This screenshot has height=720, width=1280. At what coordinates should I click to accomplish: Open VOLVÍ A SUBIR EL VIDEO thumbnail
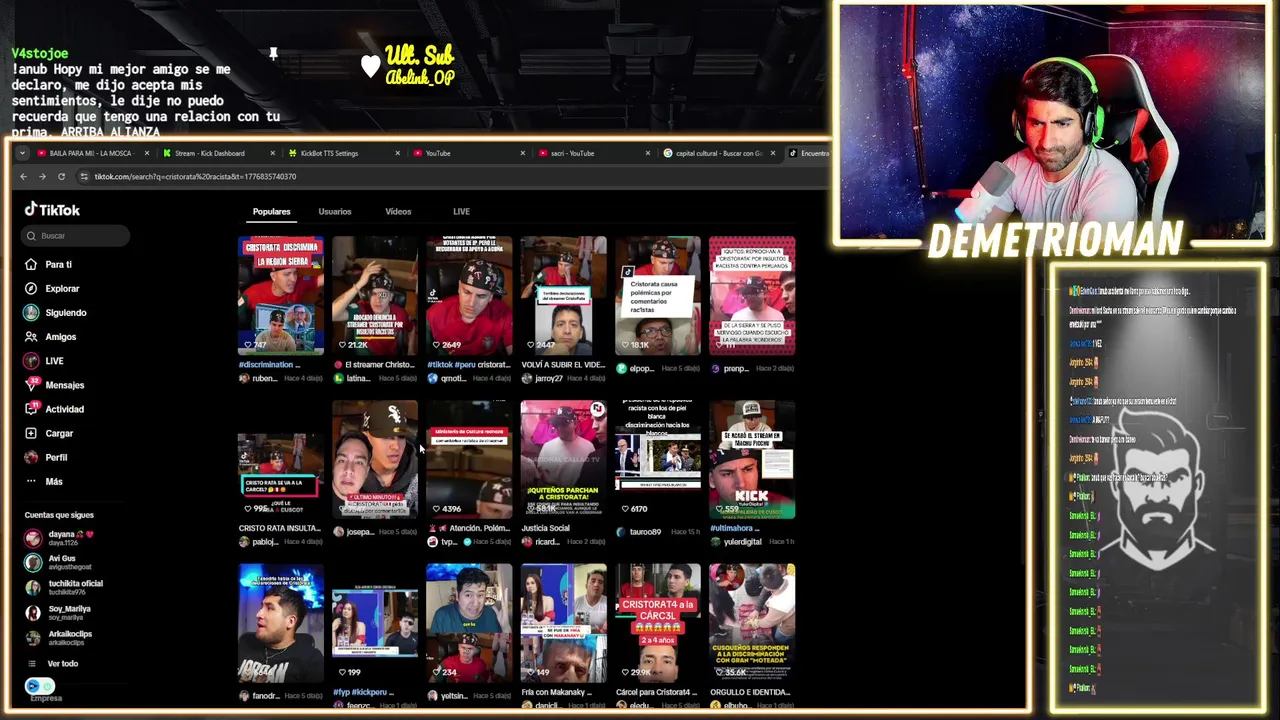coord(563,296)
